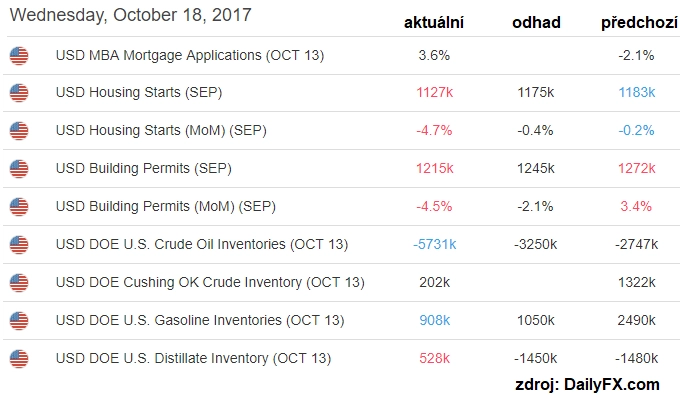Click the US flag next to Housing Starts (SEP)
The width and height of the screenshot is (687, 398).
pyautogui.click(x=19, y=93)
